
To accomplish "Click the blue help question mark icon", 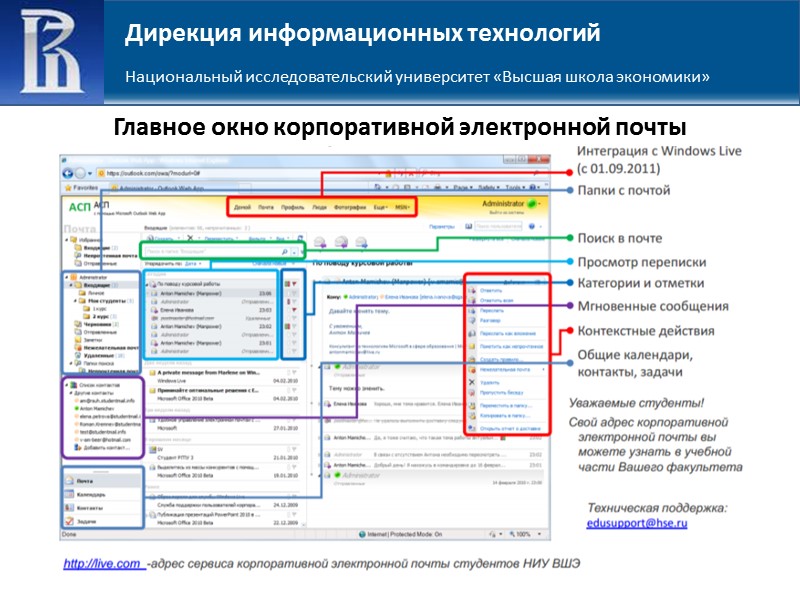I will pyautogui.click(x=532, y=226).
